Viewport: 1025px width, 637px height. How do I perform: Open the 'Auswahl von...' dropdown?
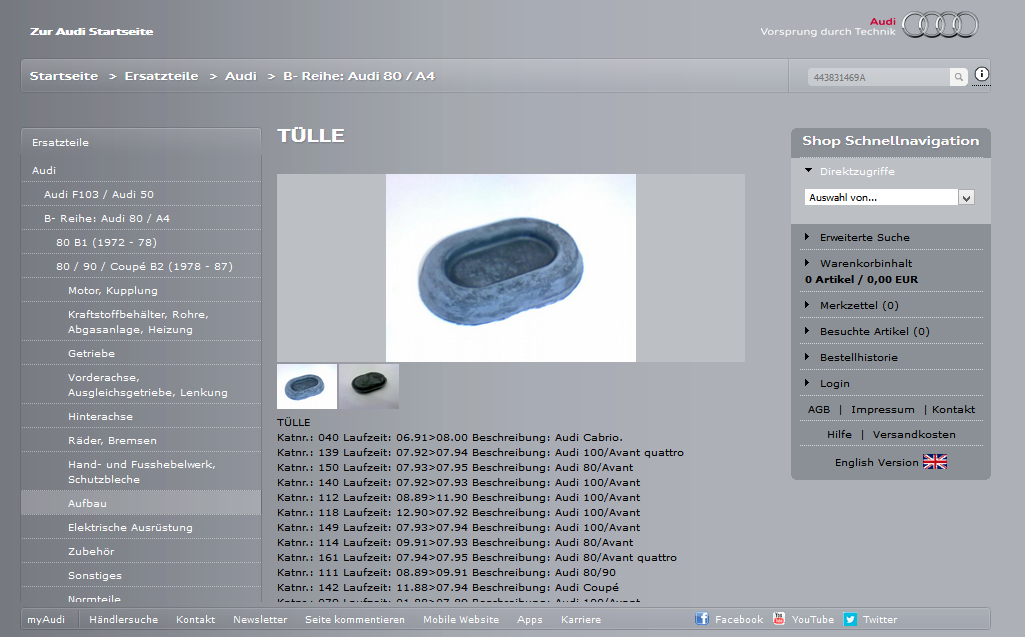[x=889, y=198]
